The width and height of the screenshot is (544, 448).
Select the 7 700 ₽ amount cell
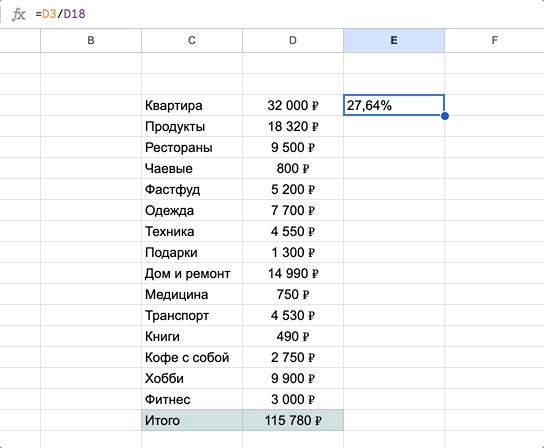[293, 210]
